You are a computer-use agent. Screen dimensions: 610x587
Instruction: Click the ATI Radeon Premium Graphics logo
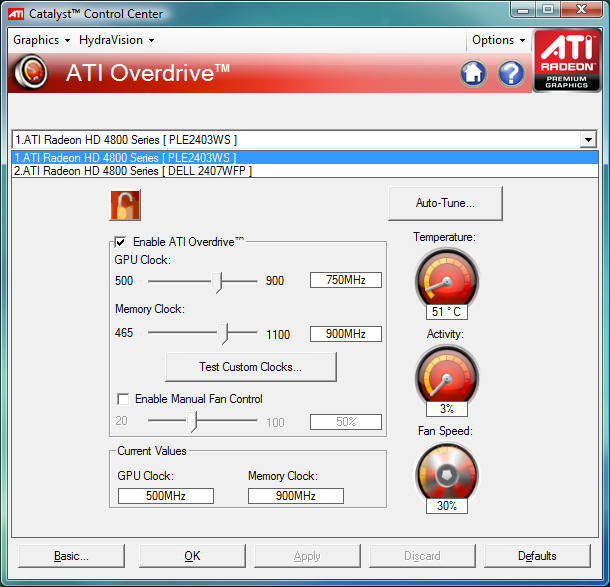pyautogui.click(x=566, y=61)
